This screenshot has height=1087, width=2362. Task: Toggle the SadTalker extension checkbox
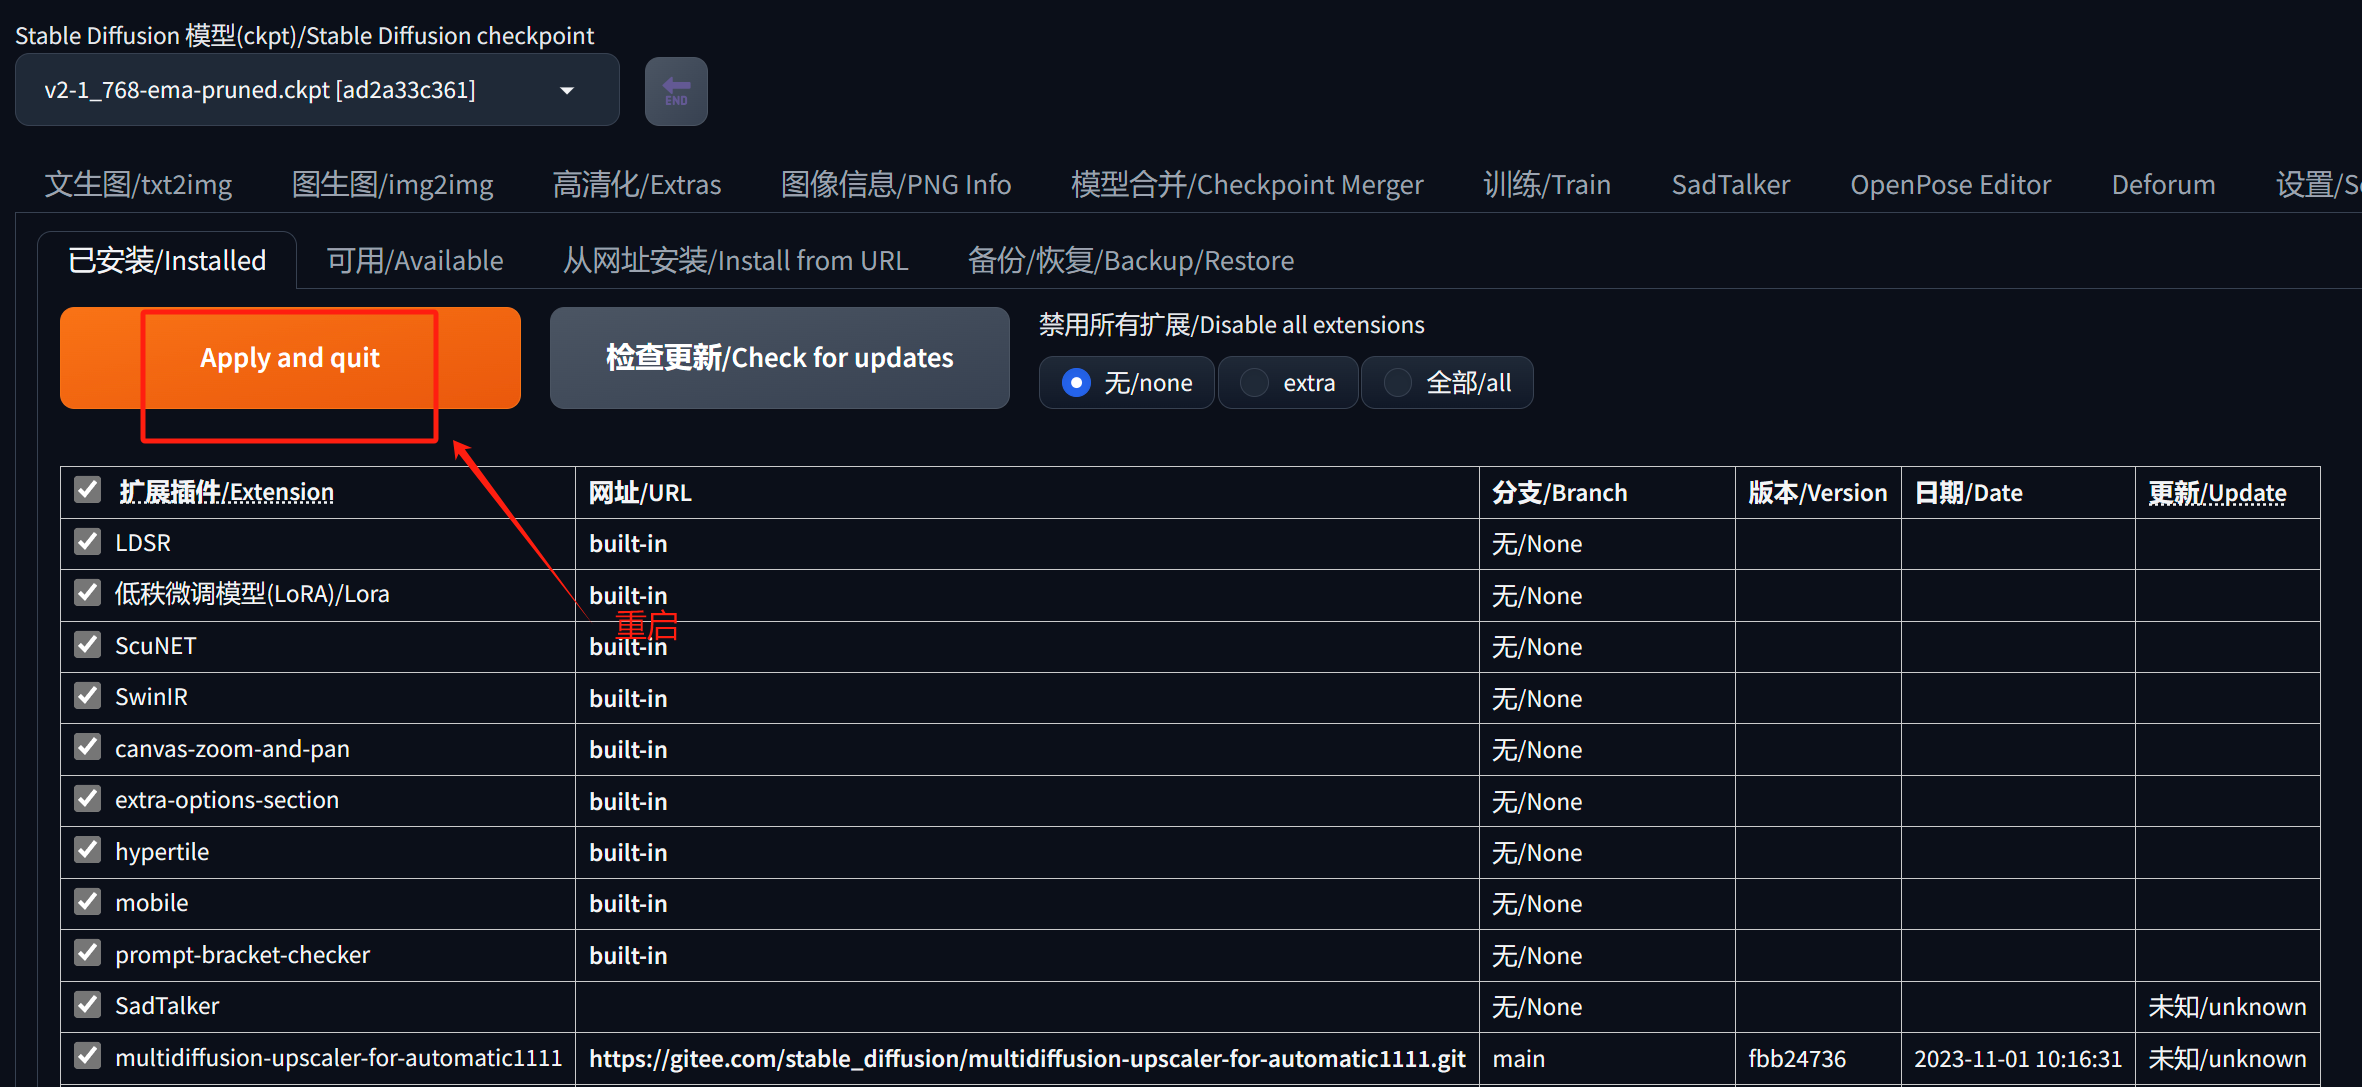pos(88,1005)
